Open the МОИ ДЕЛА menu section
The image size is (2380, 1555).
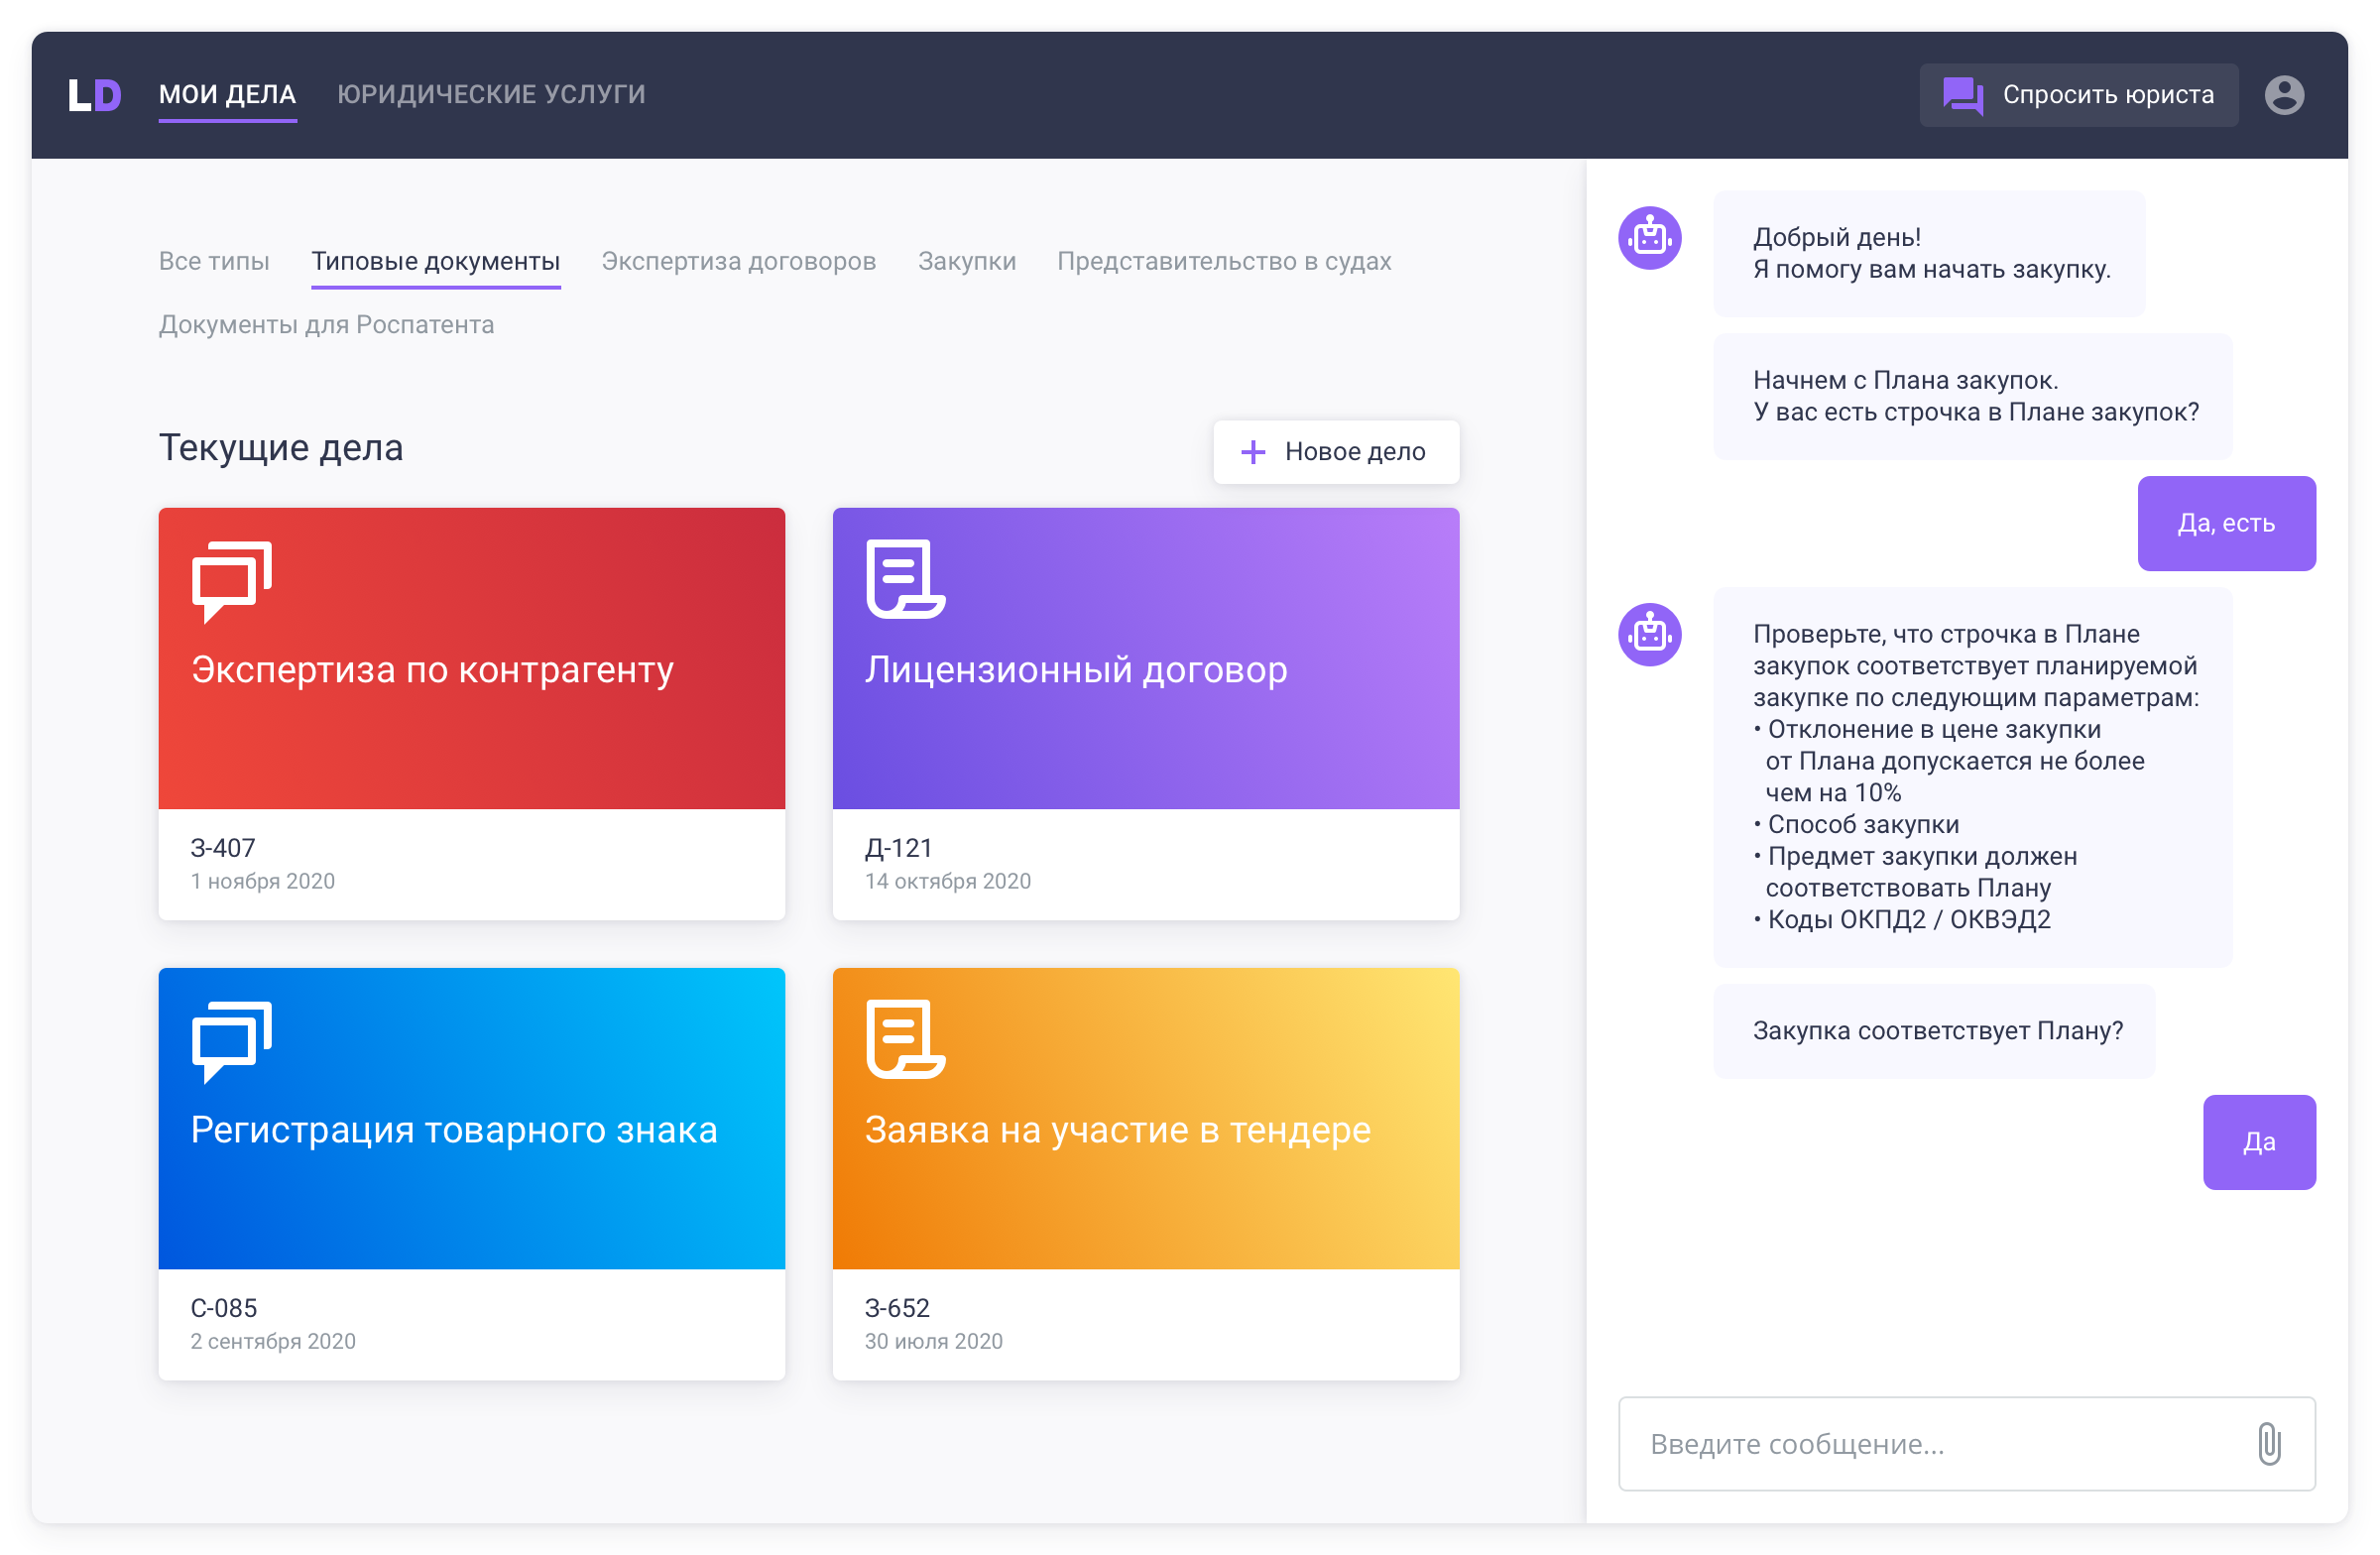click(x=227, y=95)
